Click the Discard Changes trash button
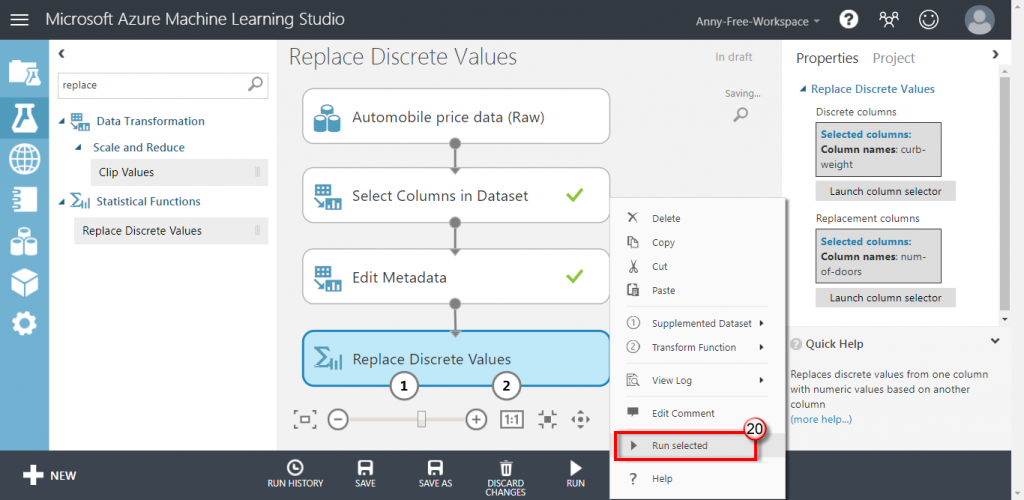The height and width of the screenshot is (500, 1024). 506,474
